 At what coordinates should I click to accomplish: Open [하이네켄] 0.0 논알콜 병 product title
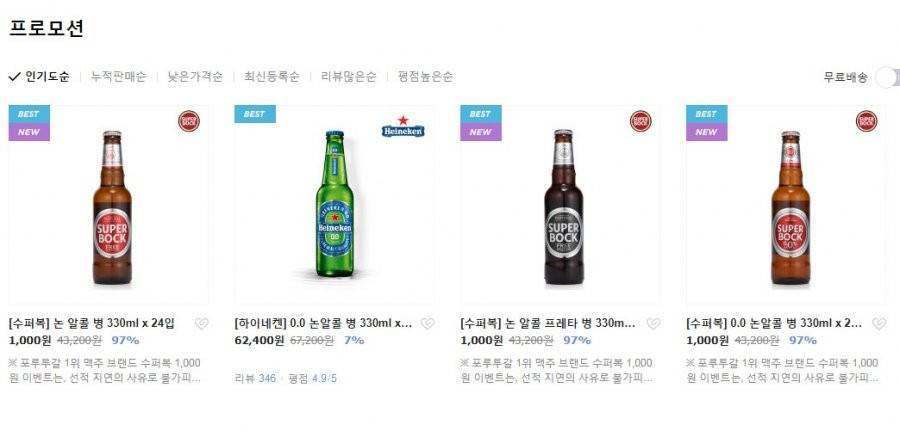323,323
